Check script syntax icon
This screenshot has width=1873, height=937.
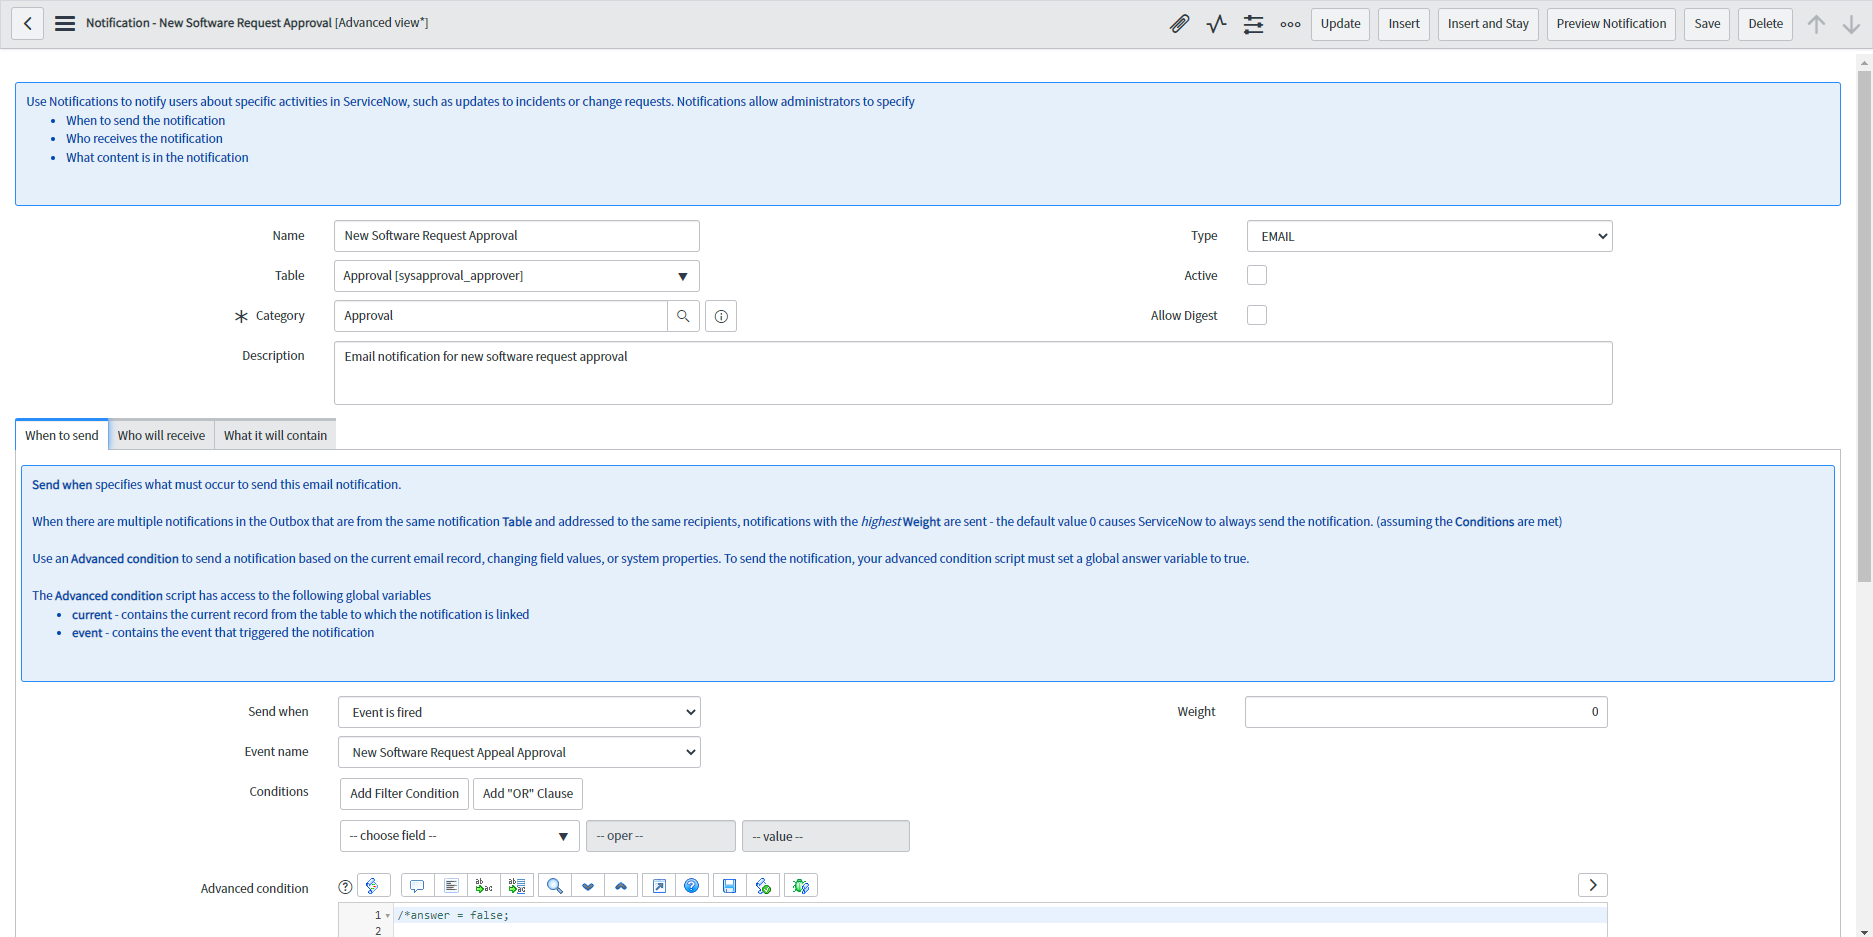(x=763, y=886)
